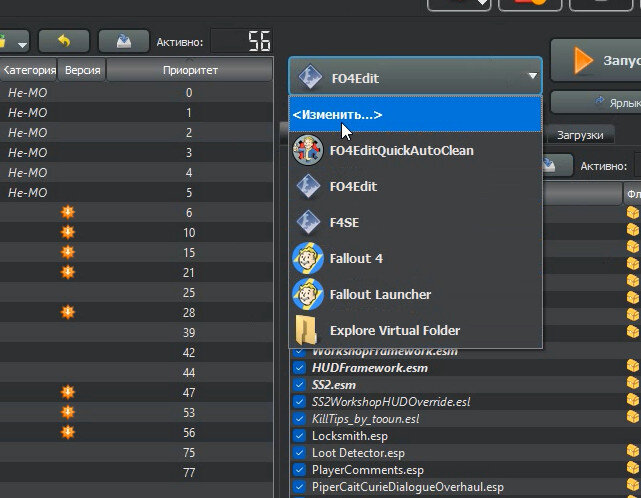This screenshot has width=641, height=498.
Task: Select PiperCaitCurieDialogueOverhaul.esp plugin name
Action: pyautogui.click(x=408, y=487)
